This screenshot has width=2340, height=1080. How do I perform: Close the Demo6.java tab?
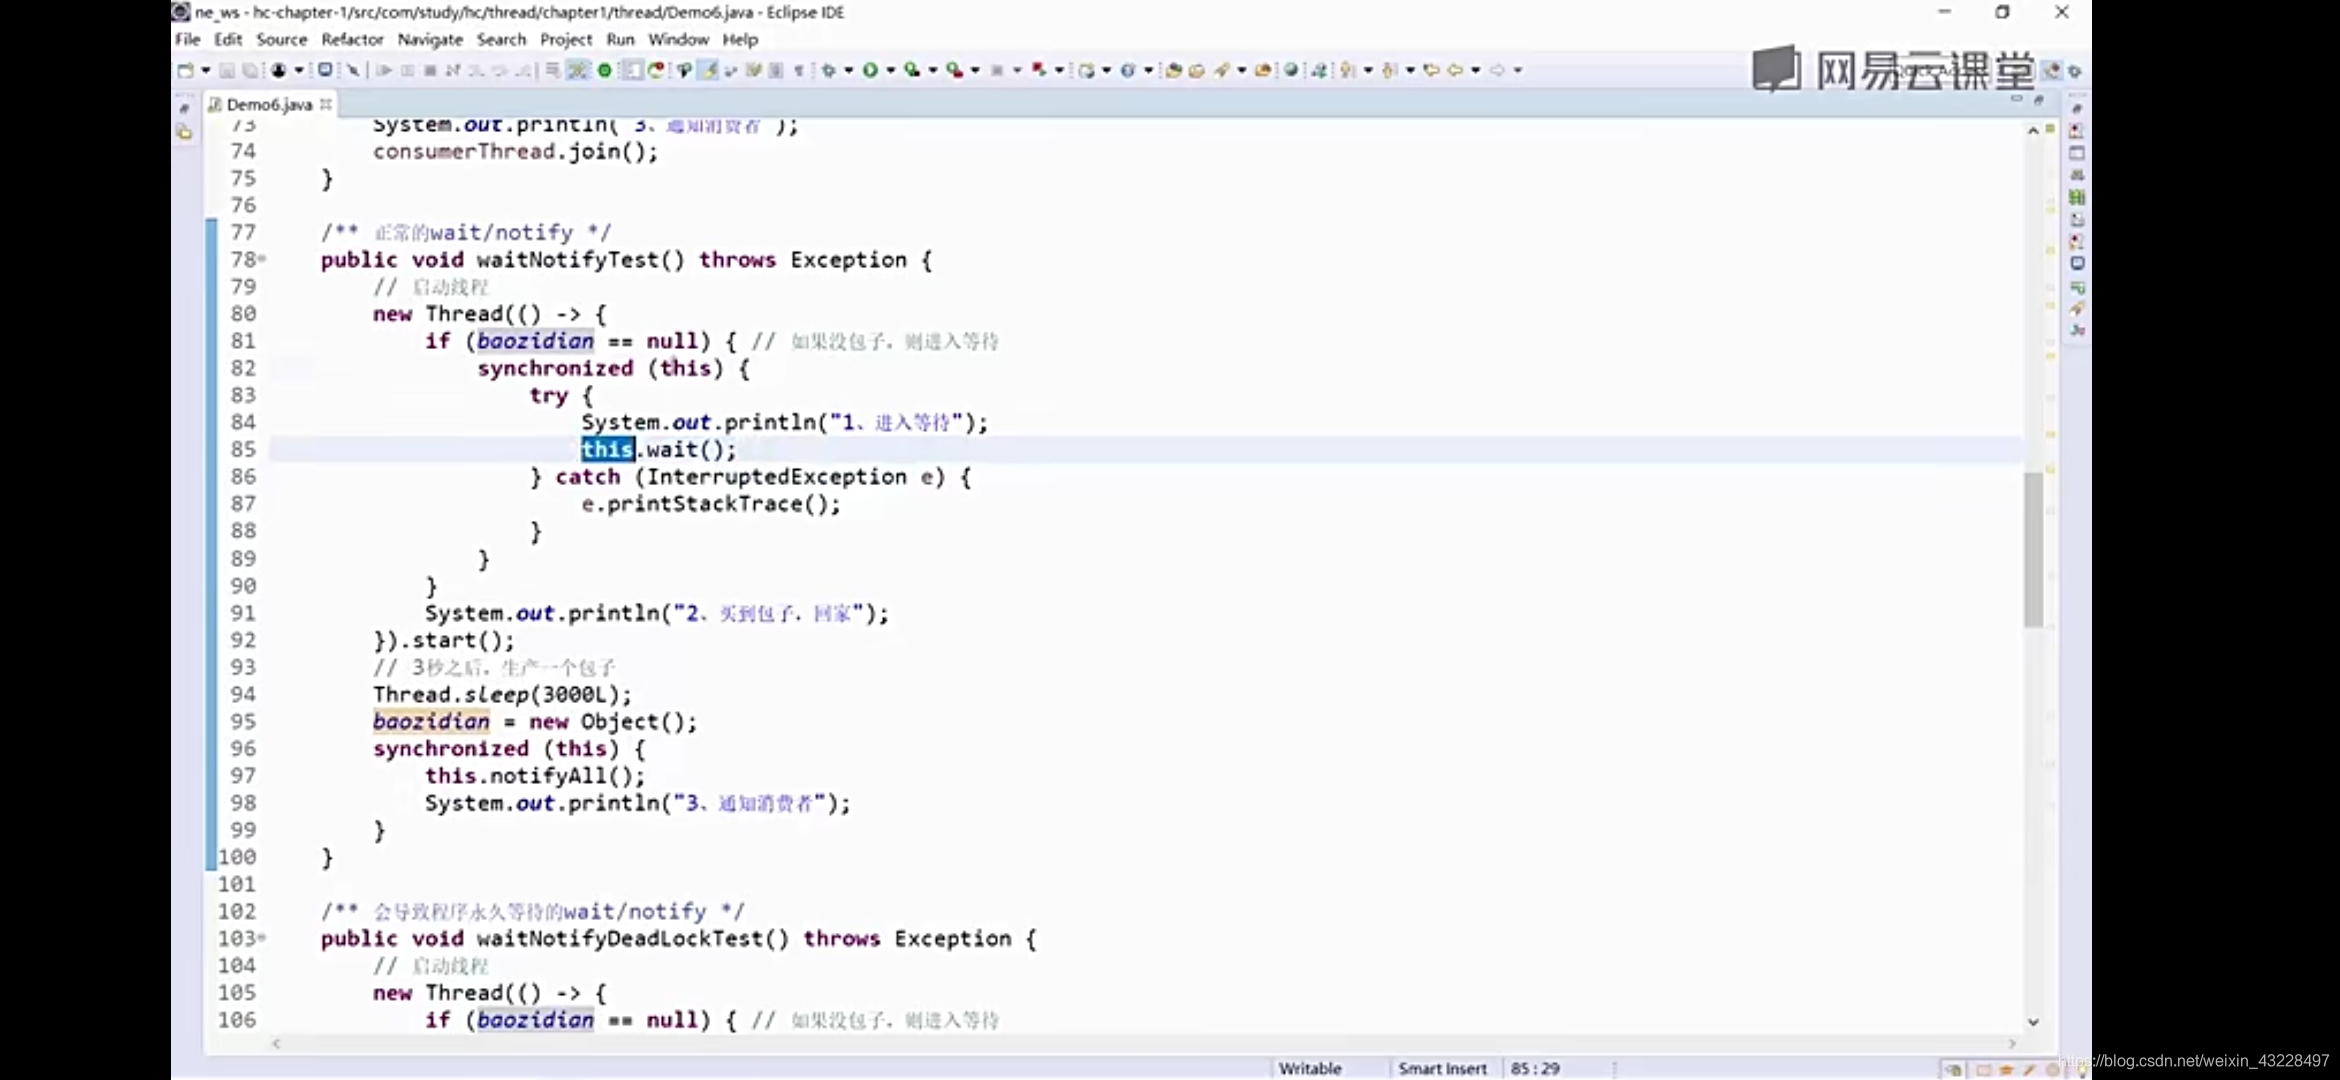point(326,104)
